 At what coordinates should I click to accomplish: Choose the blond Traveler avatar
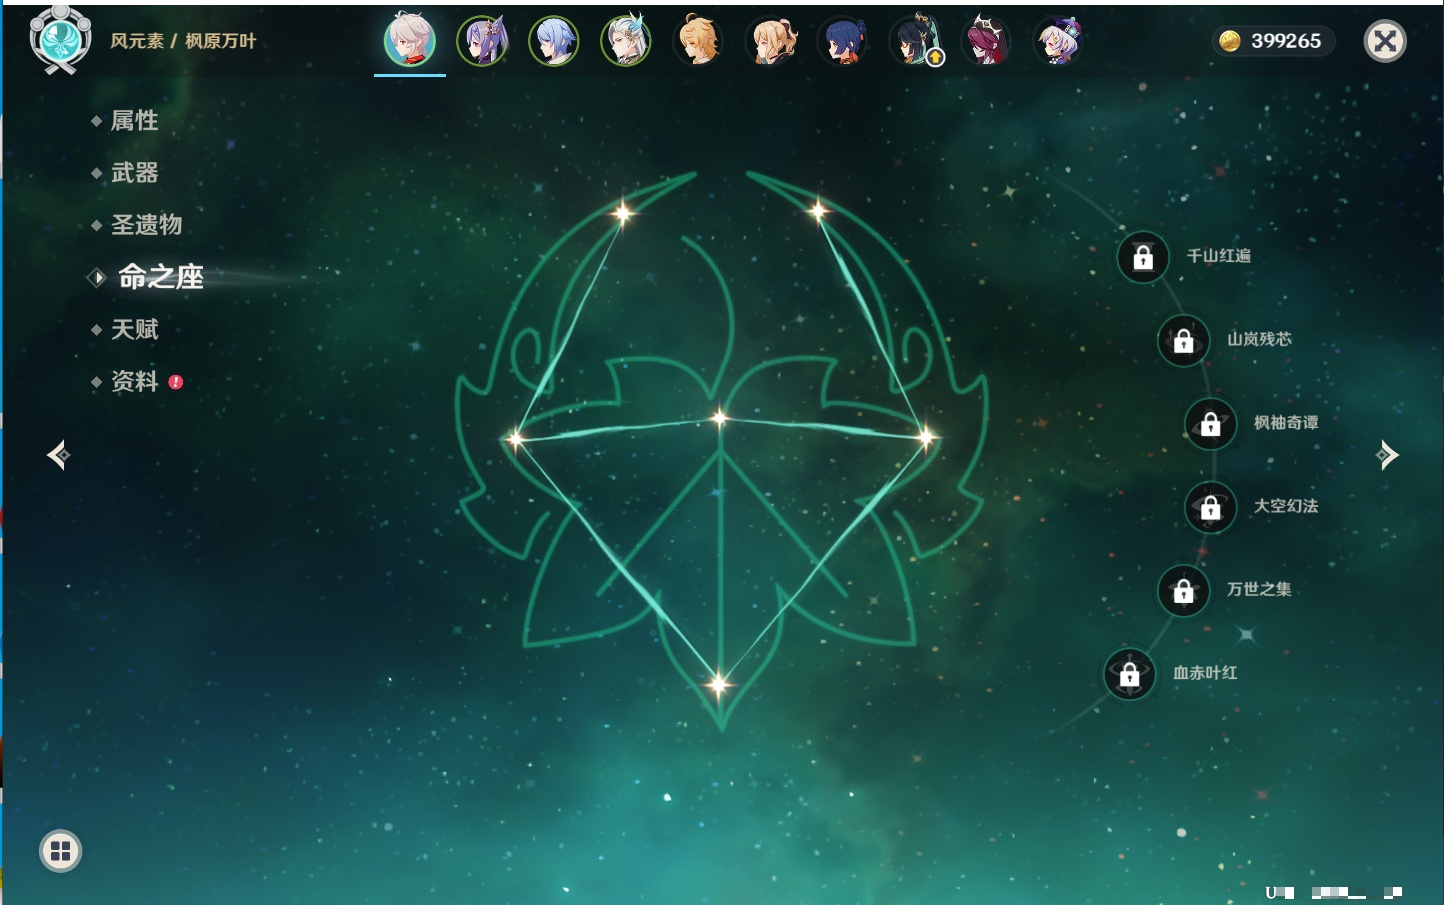coord(698,42)
